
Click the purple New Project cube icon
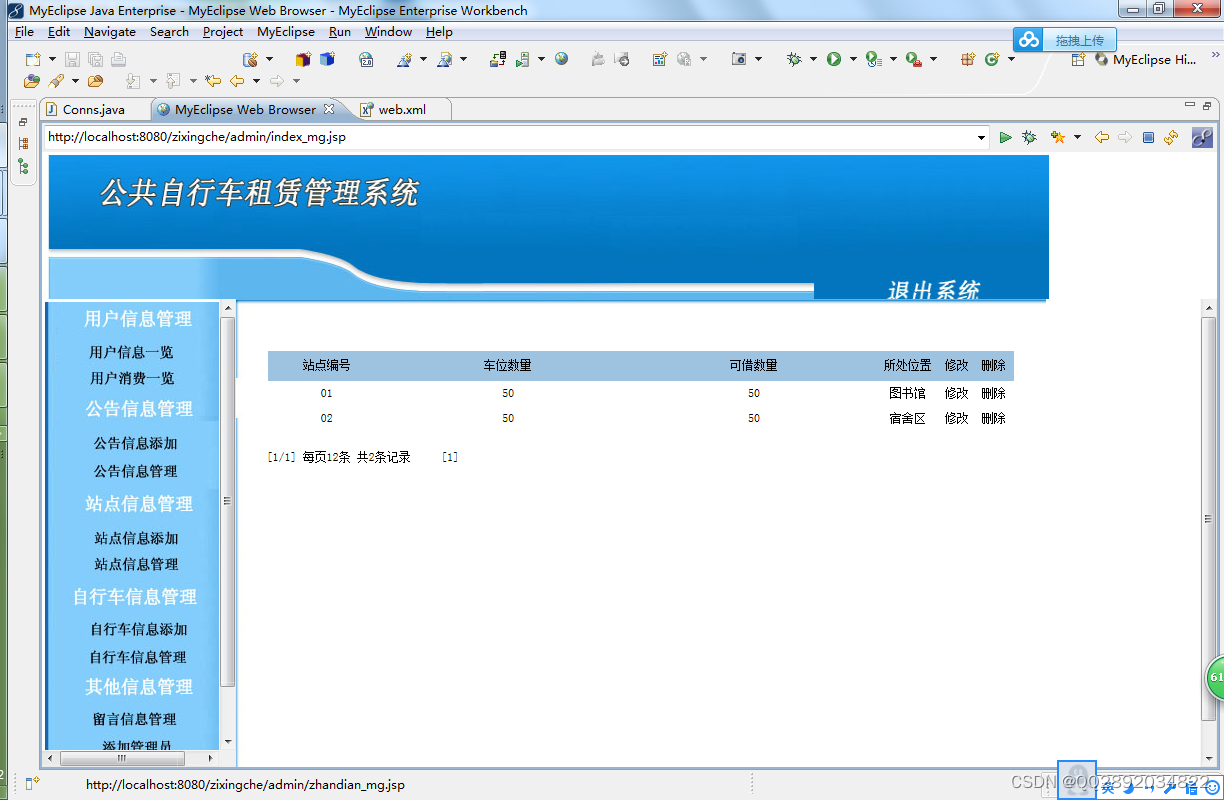(x=302, y=58)
